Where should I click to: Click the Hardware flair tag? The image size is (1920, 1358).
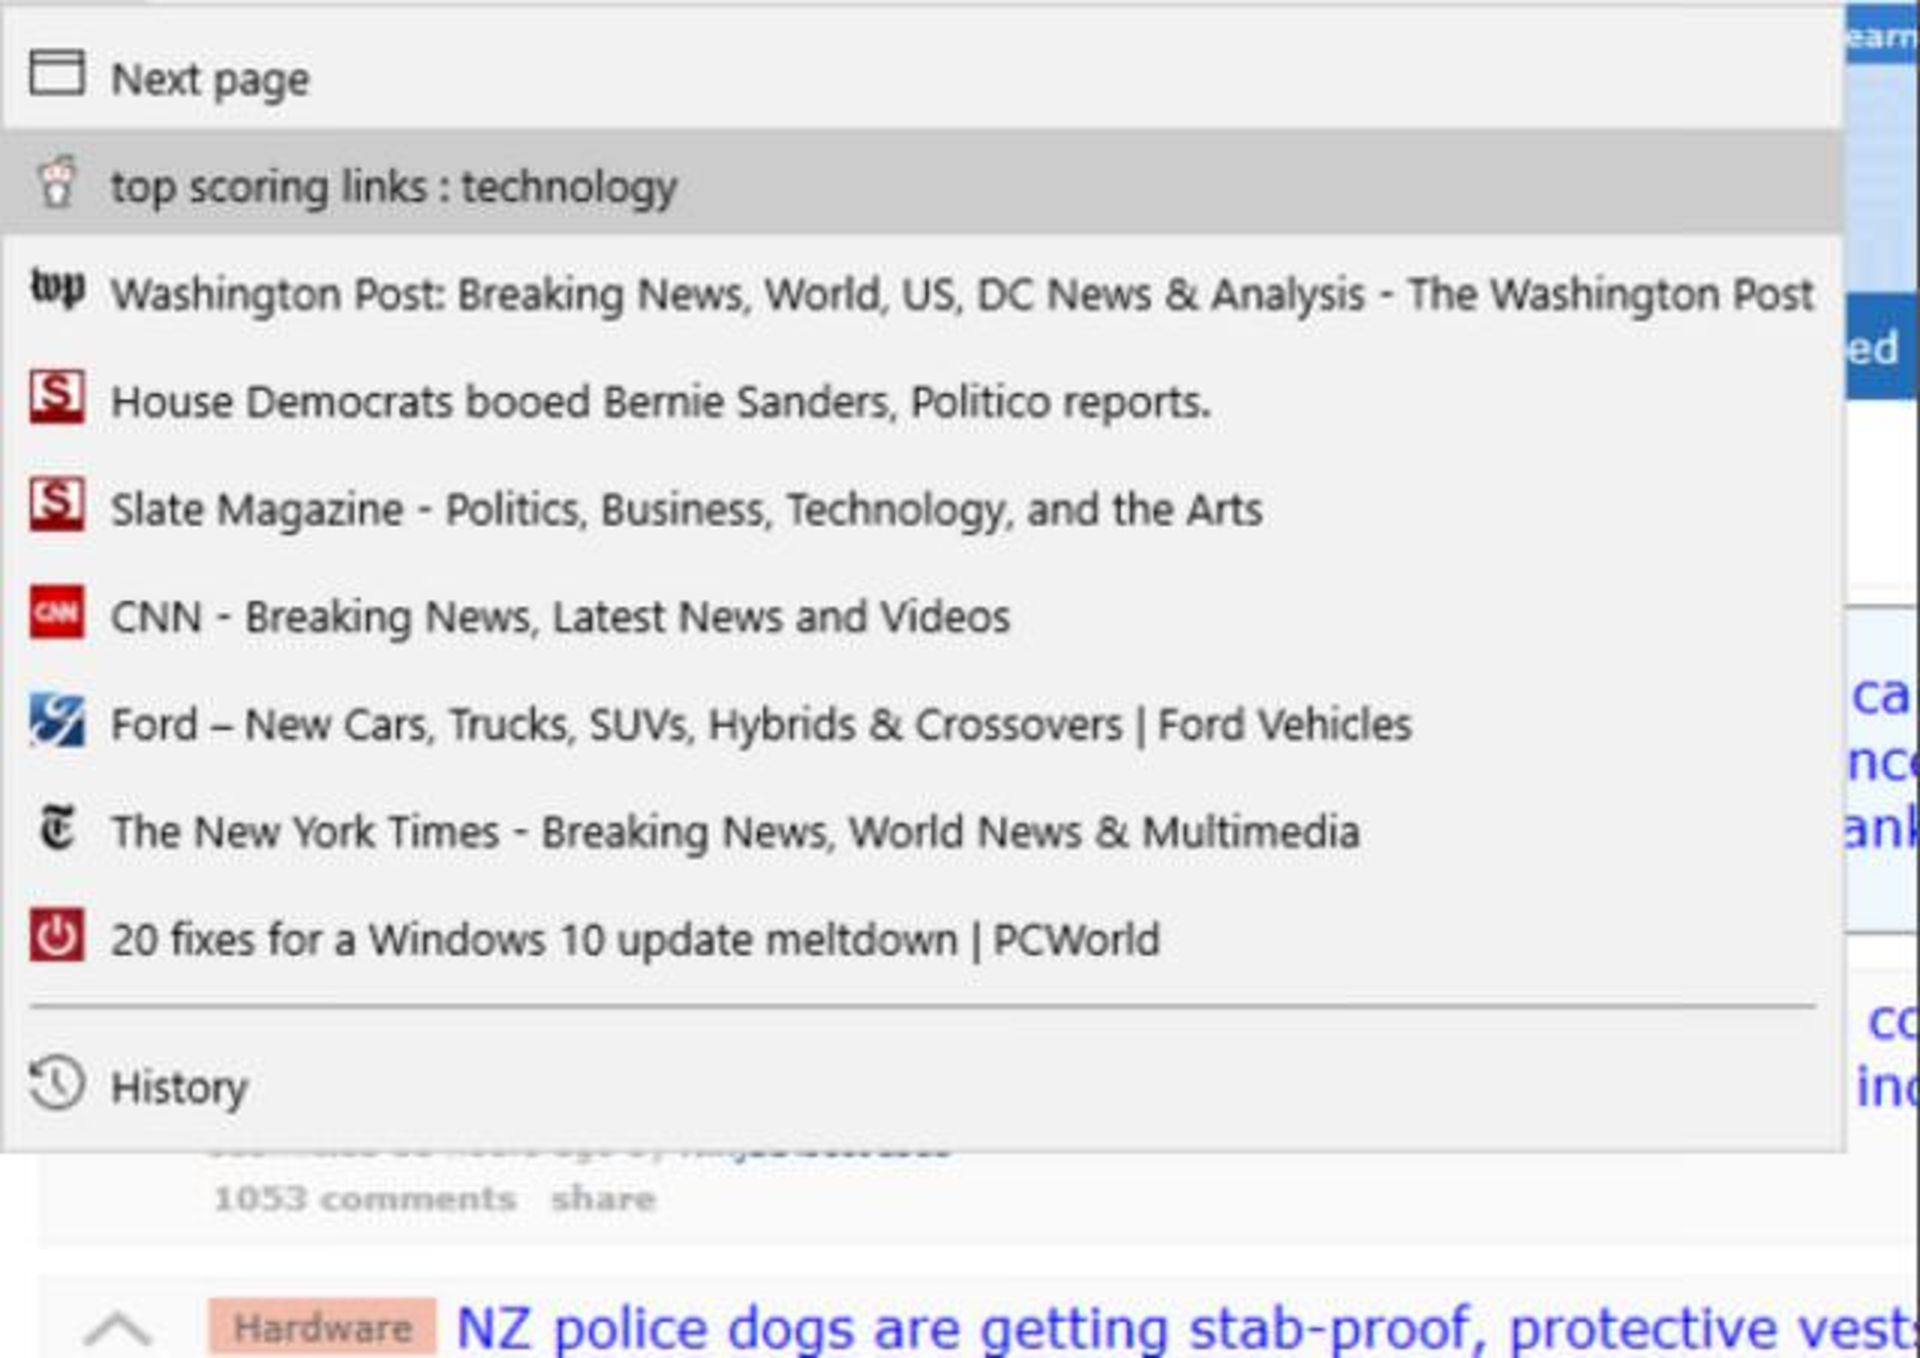322,1327
